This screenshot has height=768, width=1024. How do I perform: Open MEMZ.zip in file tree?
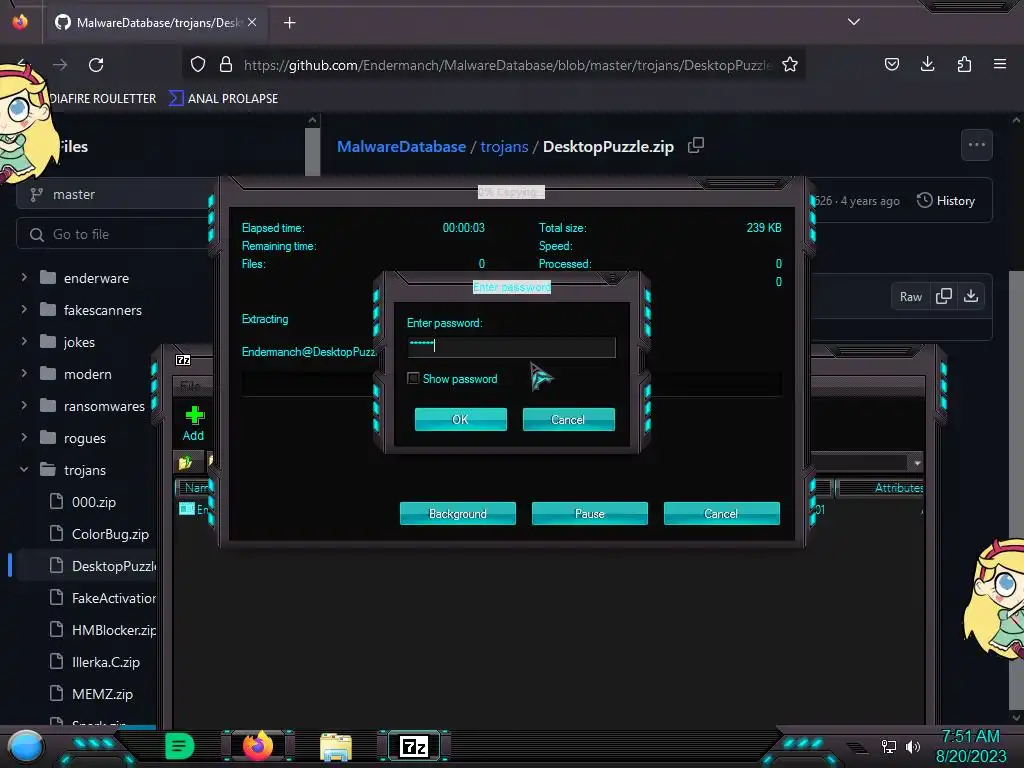tap(102, 694)
